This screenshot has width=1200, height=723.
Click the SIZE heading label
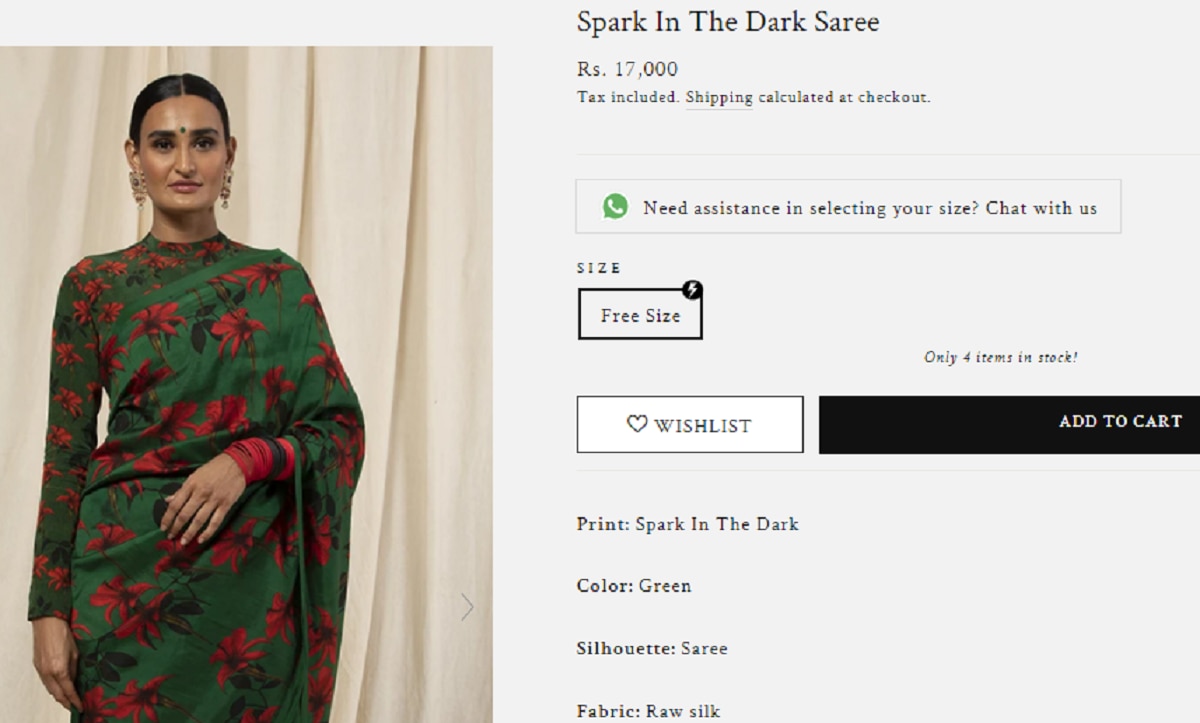click(599, 268)
